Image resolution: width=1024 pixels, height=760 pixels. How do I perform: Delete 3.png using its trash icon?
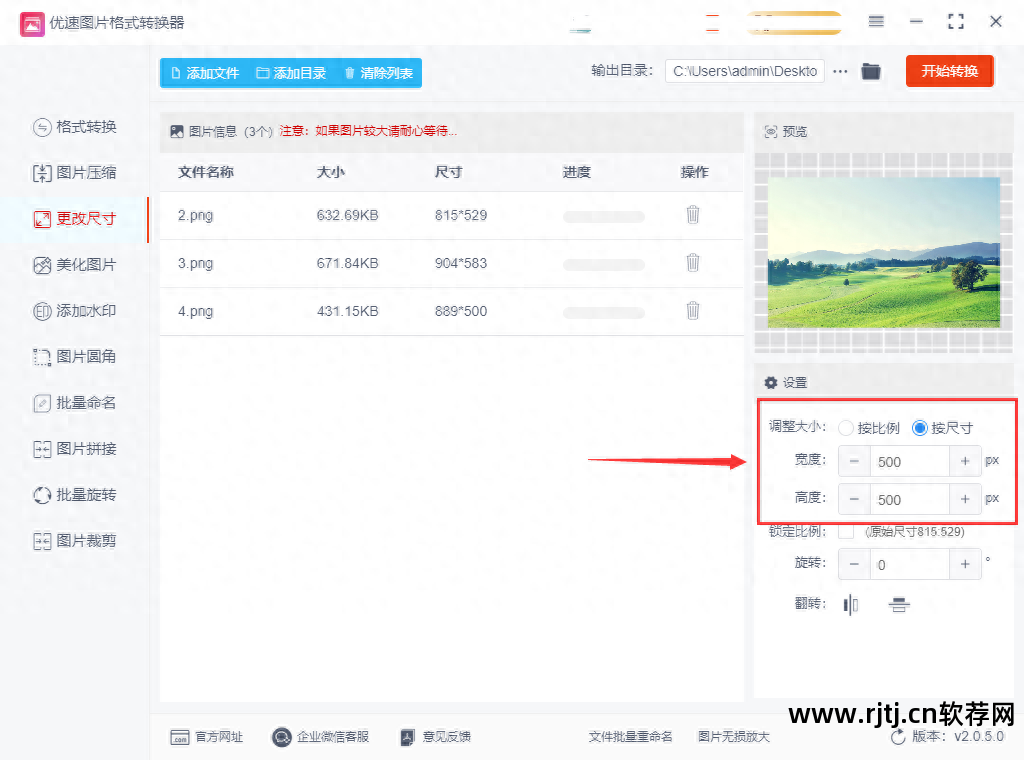coord(693,263)
